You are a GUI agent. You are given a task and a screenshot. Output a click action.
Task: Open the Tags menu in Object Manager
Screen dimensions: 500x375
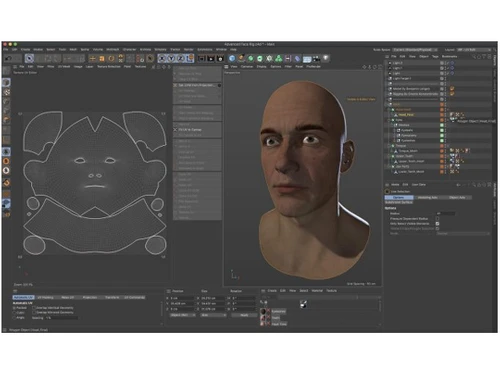(x=435, y=57)
